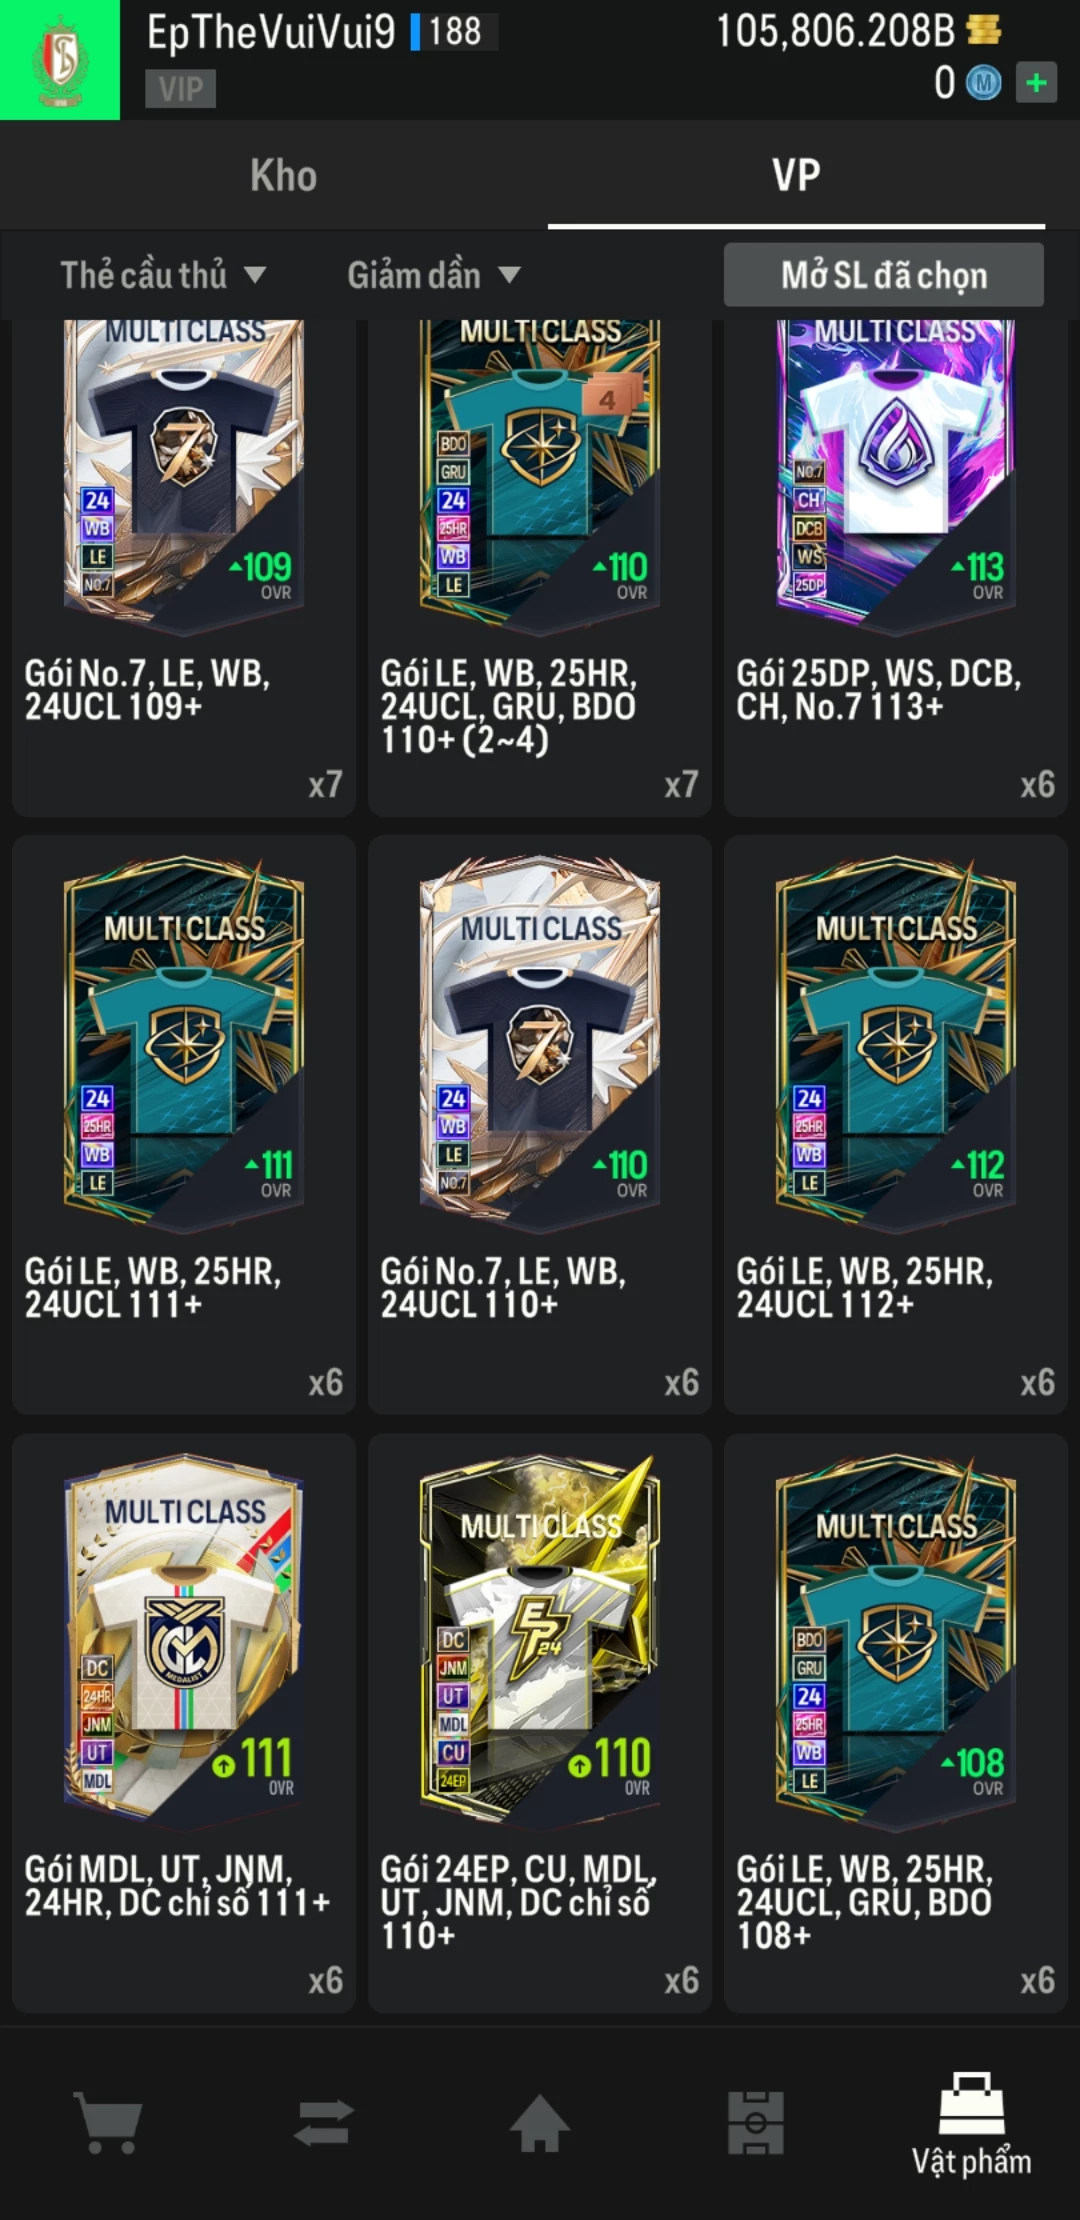Open Gói 24EP, CU, MDL 110+ pack
This screenshot has height=2220, width=1080.
point(540,1722)
